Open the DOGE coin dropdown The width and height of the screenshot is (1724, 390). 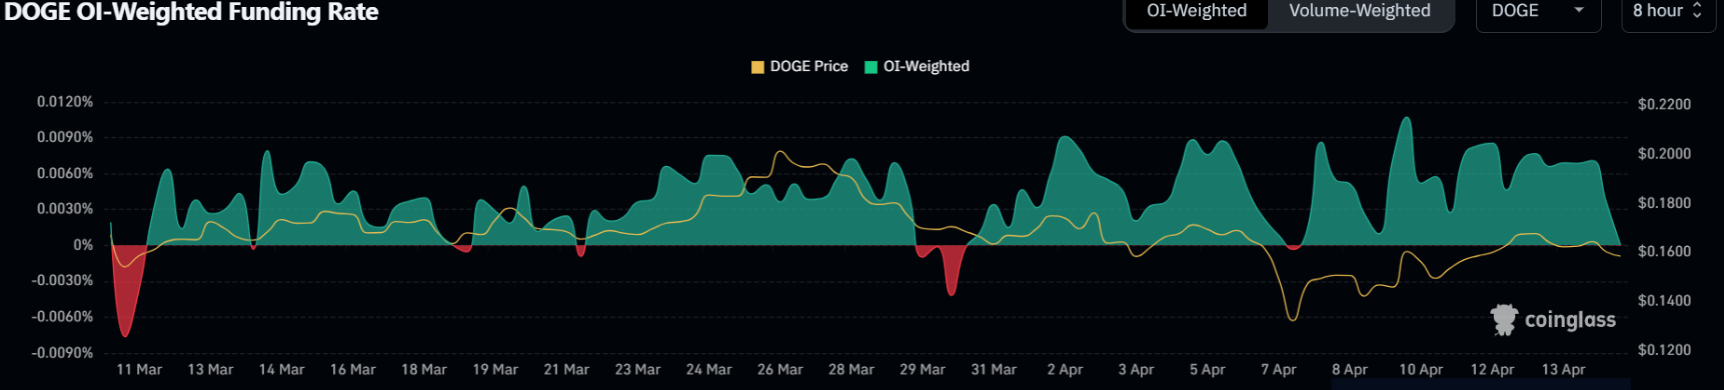tap(1538, 11)
